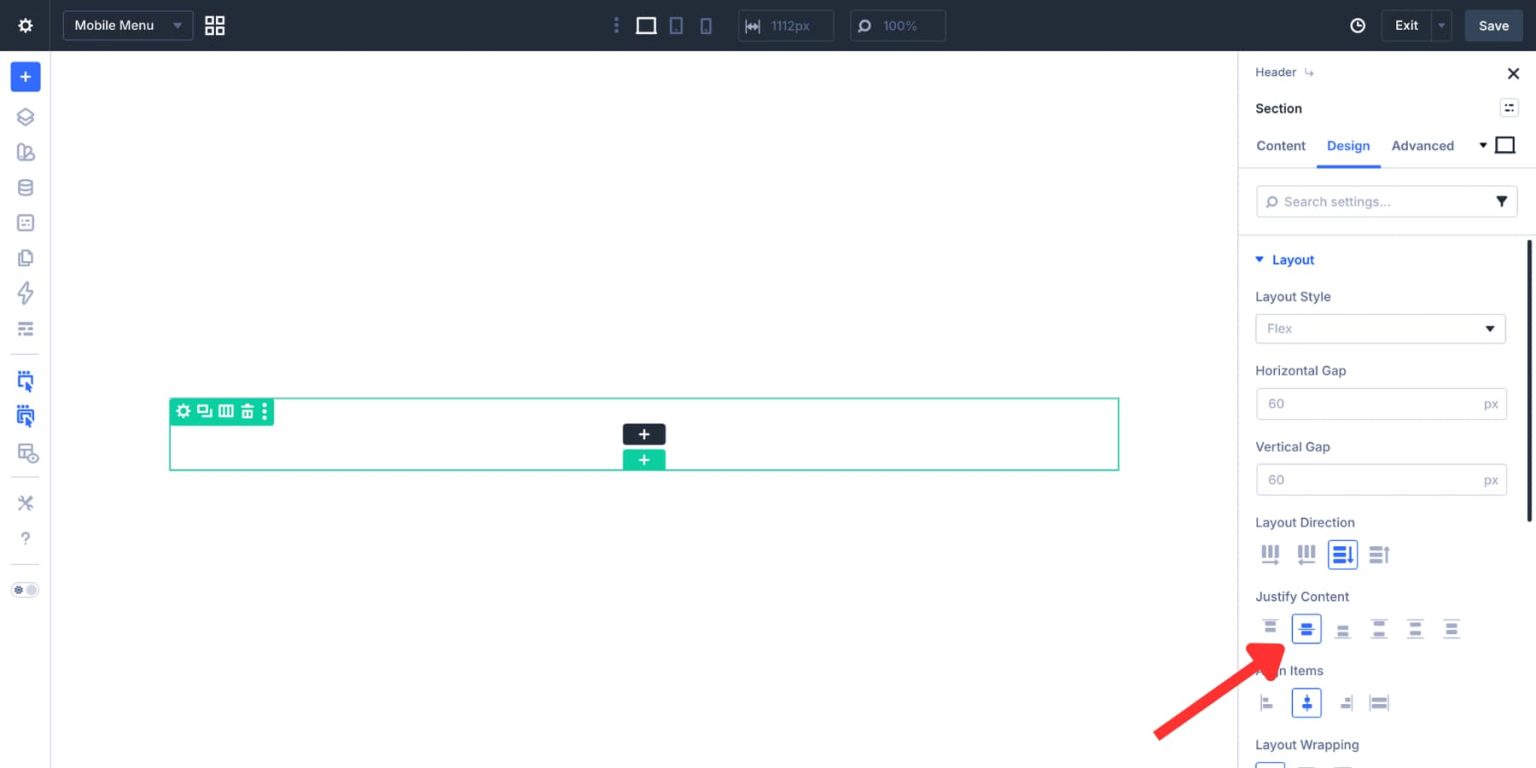This screenshot has height=768, width=1536.
Task: Open the history clock icon
Action: 1357,26
